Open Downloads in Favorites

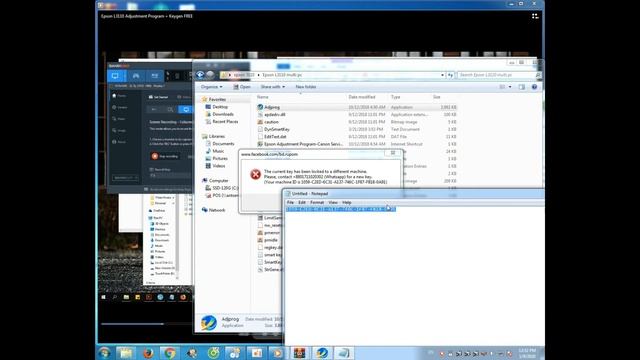pyautogui.click(x=223, y=114)
